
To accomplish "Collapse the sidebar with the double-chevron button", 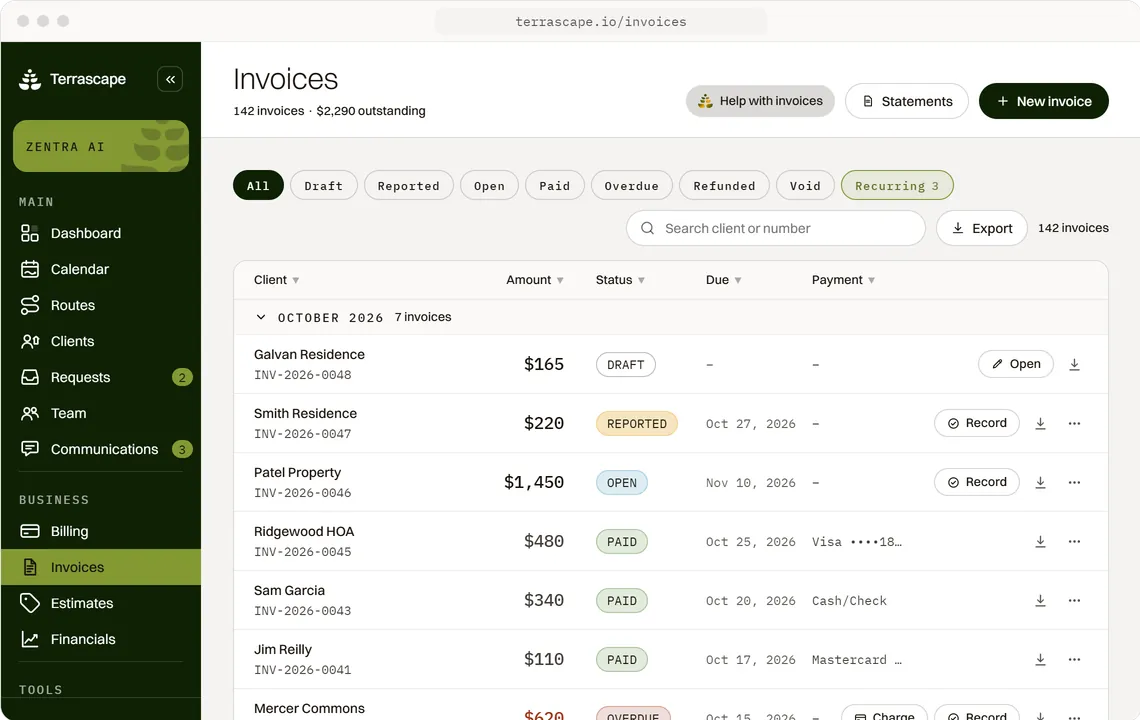I will click(x=169, y=79).
